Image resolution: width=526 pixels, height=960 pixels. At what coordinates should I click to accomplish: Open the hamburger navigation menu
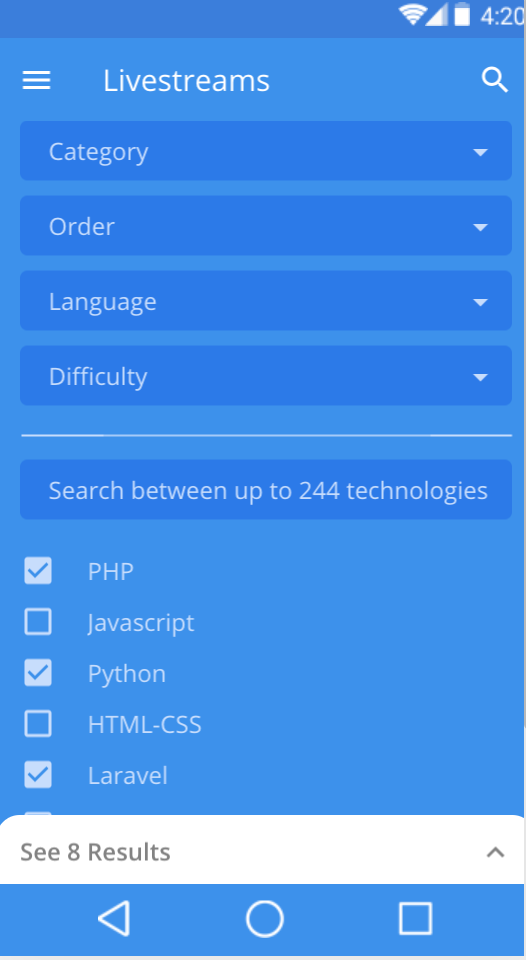click(36, 80)
